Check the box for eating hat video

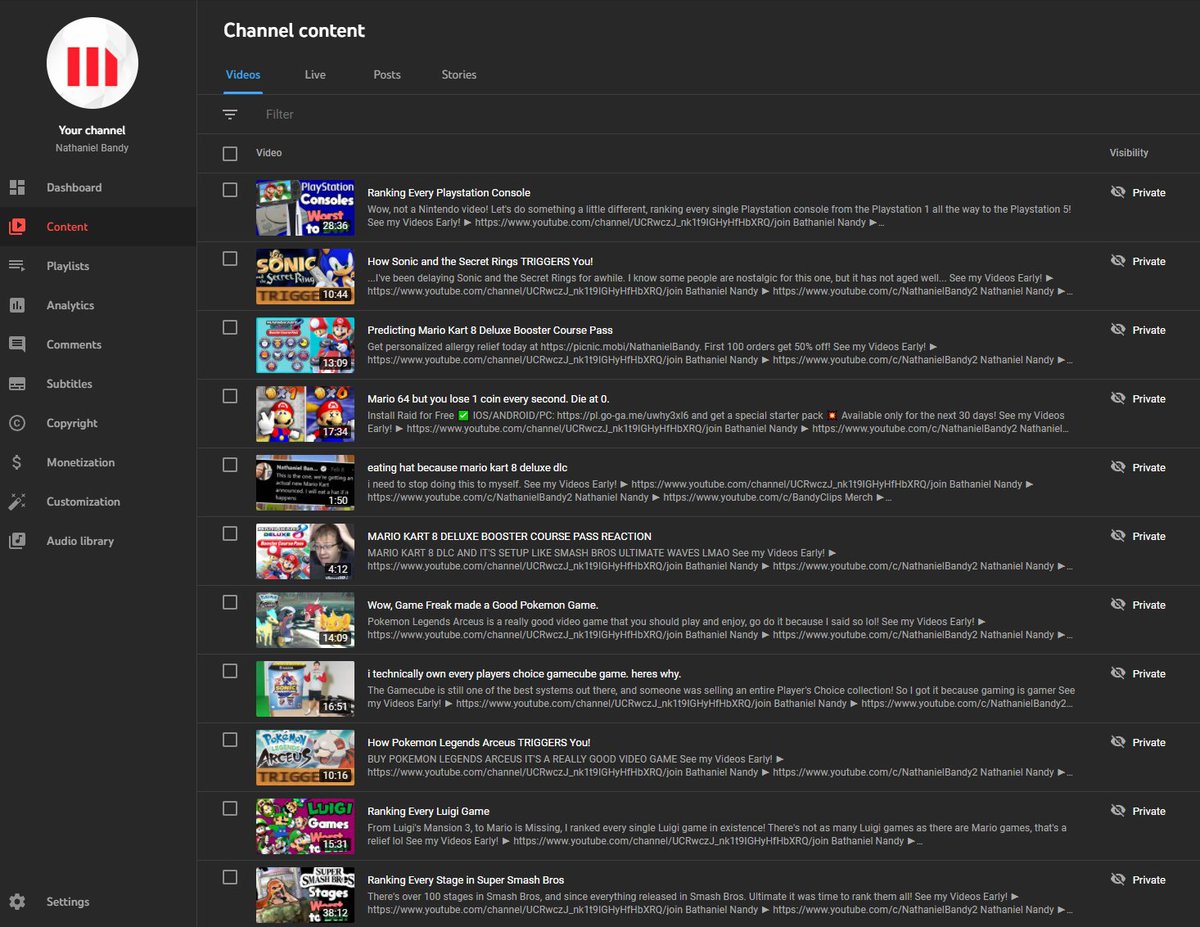(x=230, y=465)
